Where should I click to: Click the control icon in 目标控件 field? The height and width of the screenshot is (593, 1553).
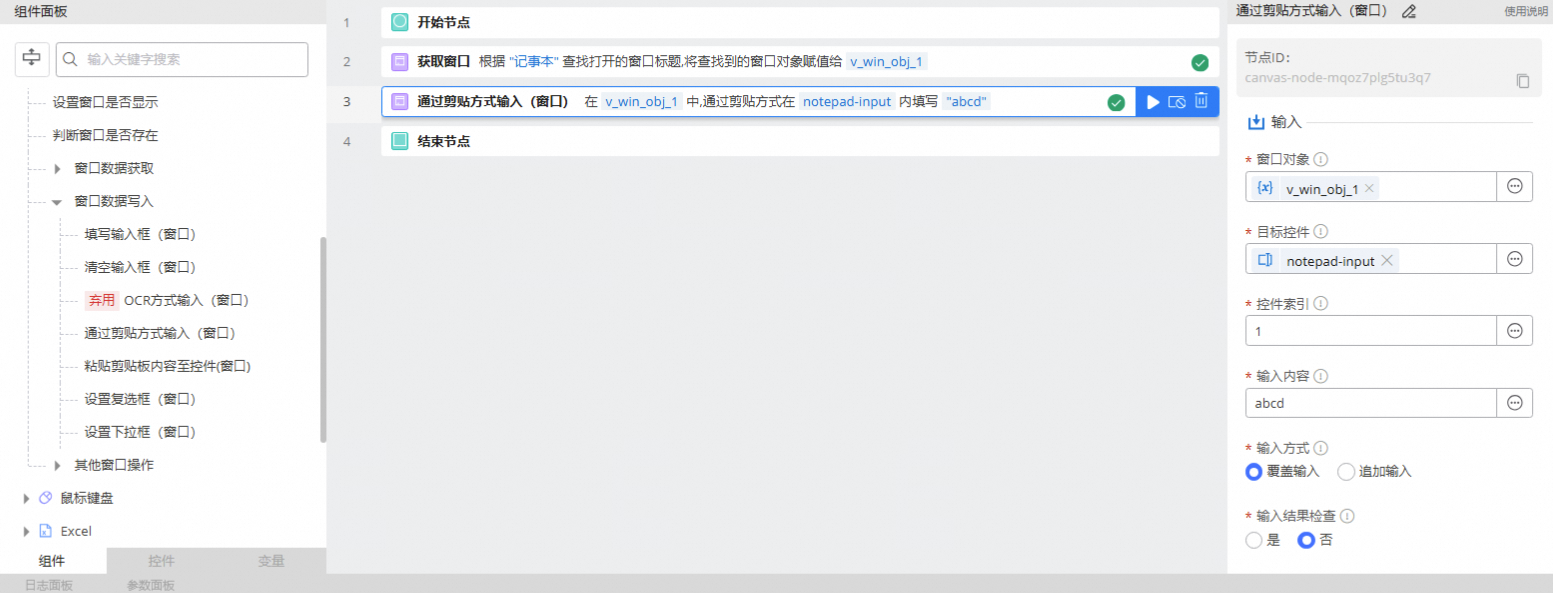point(1265,260)
